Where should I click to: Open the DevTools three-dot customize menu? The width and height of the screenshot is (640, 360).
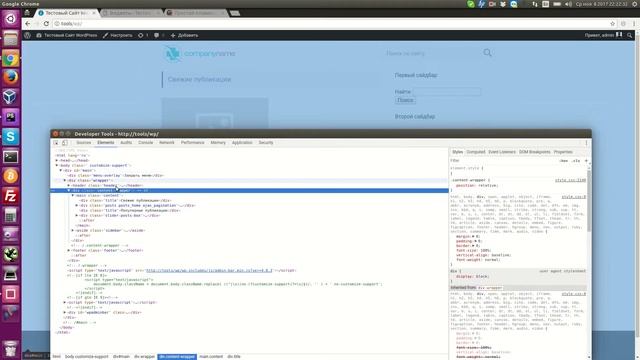pyautogui.click(x=586, y=143)
